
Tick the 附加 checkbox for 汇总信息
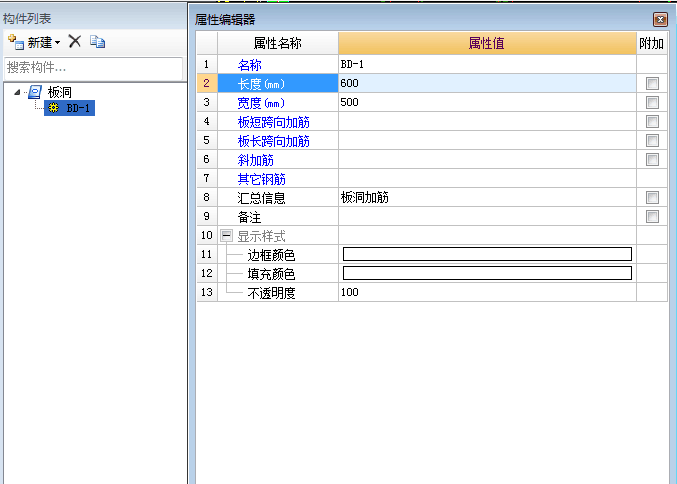pyautogui.click(x=652, y=197)
